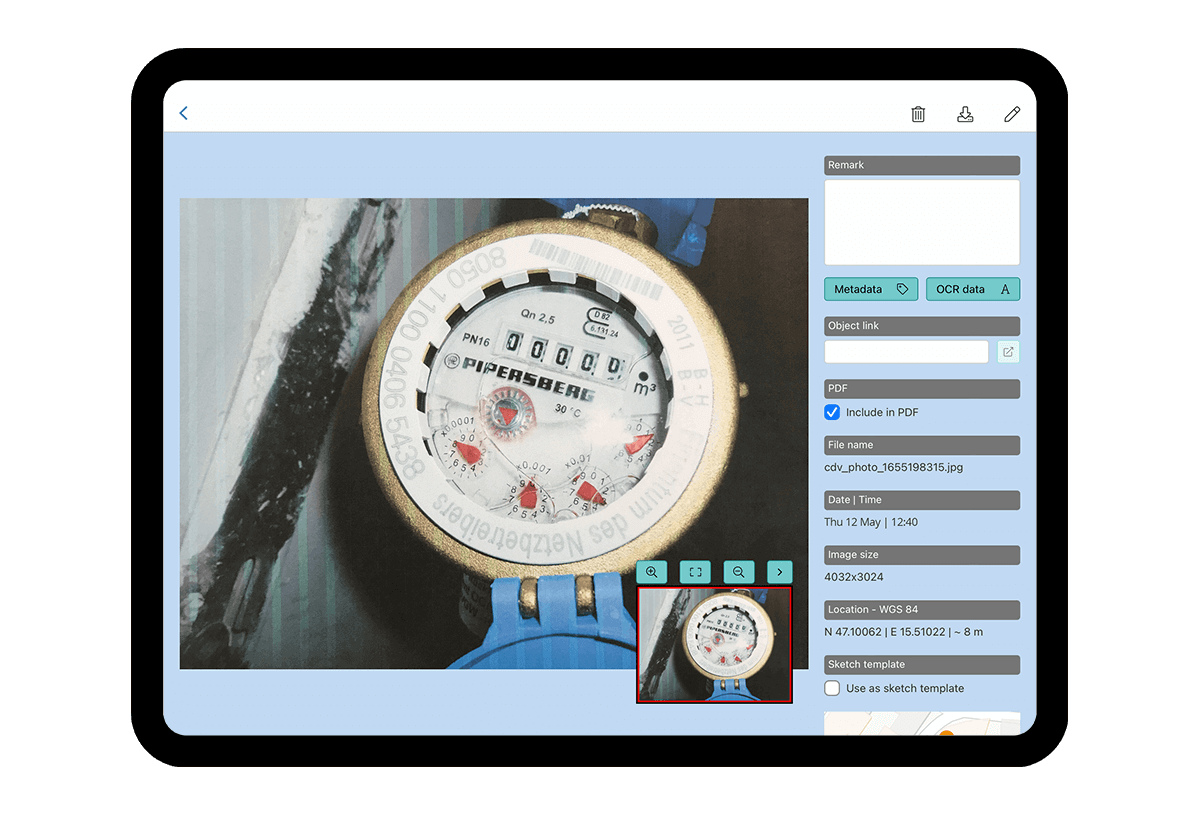Screen dimensions: 1200x815
Task: Fit the photo to full view
Action: (695, 572)
